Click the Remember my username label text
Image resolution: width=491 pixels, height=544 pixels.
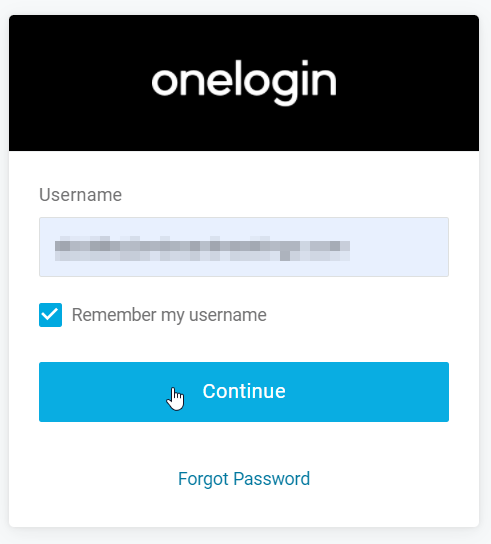169,315
